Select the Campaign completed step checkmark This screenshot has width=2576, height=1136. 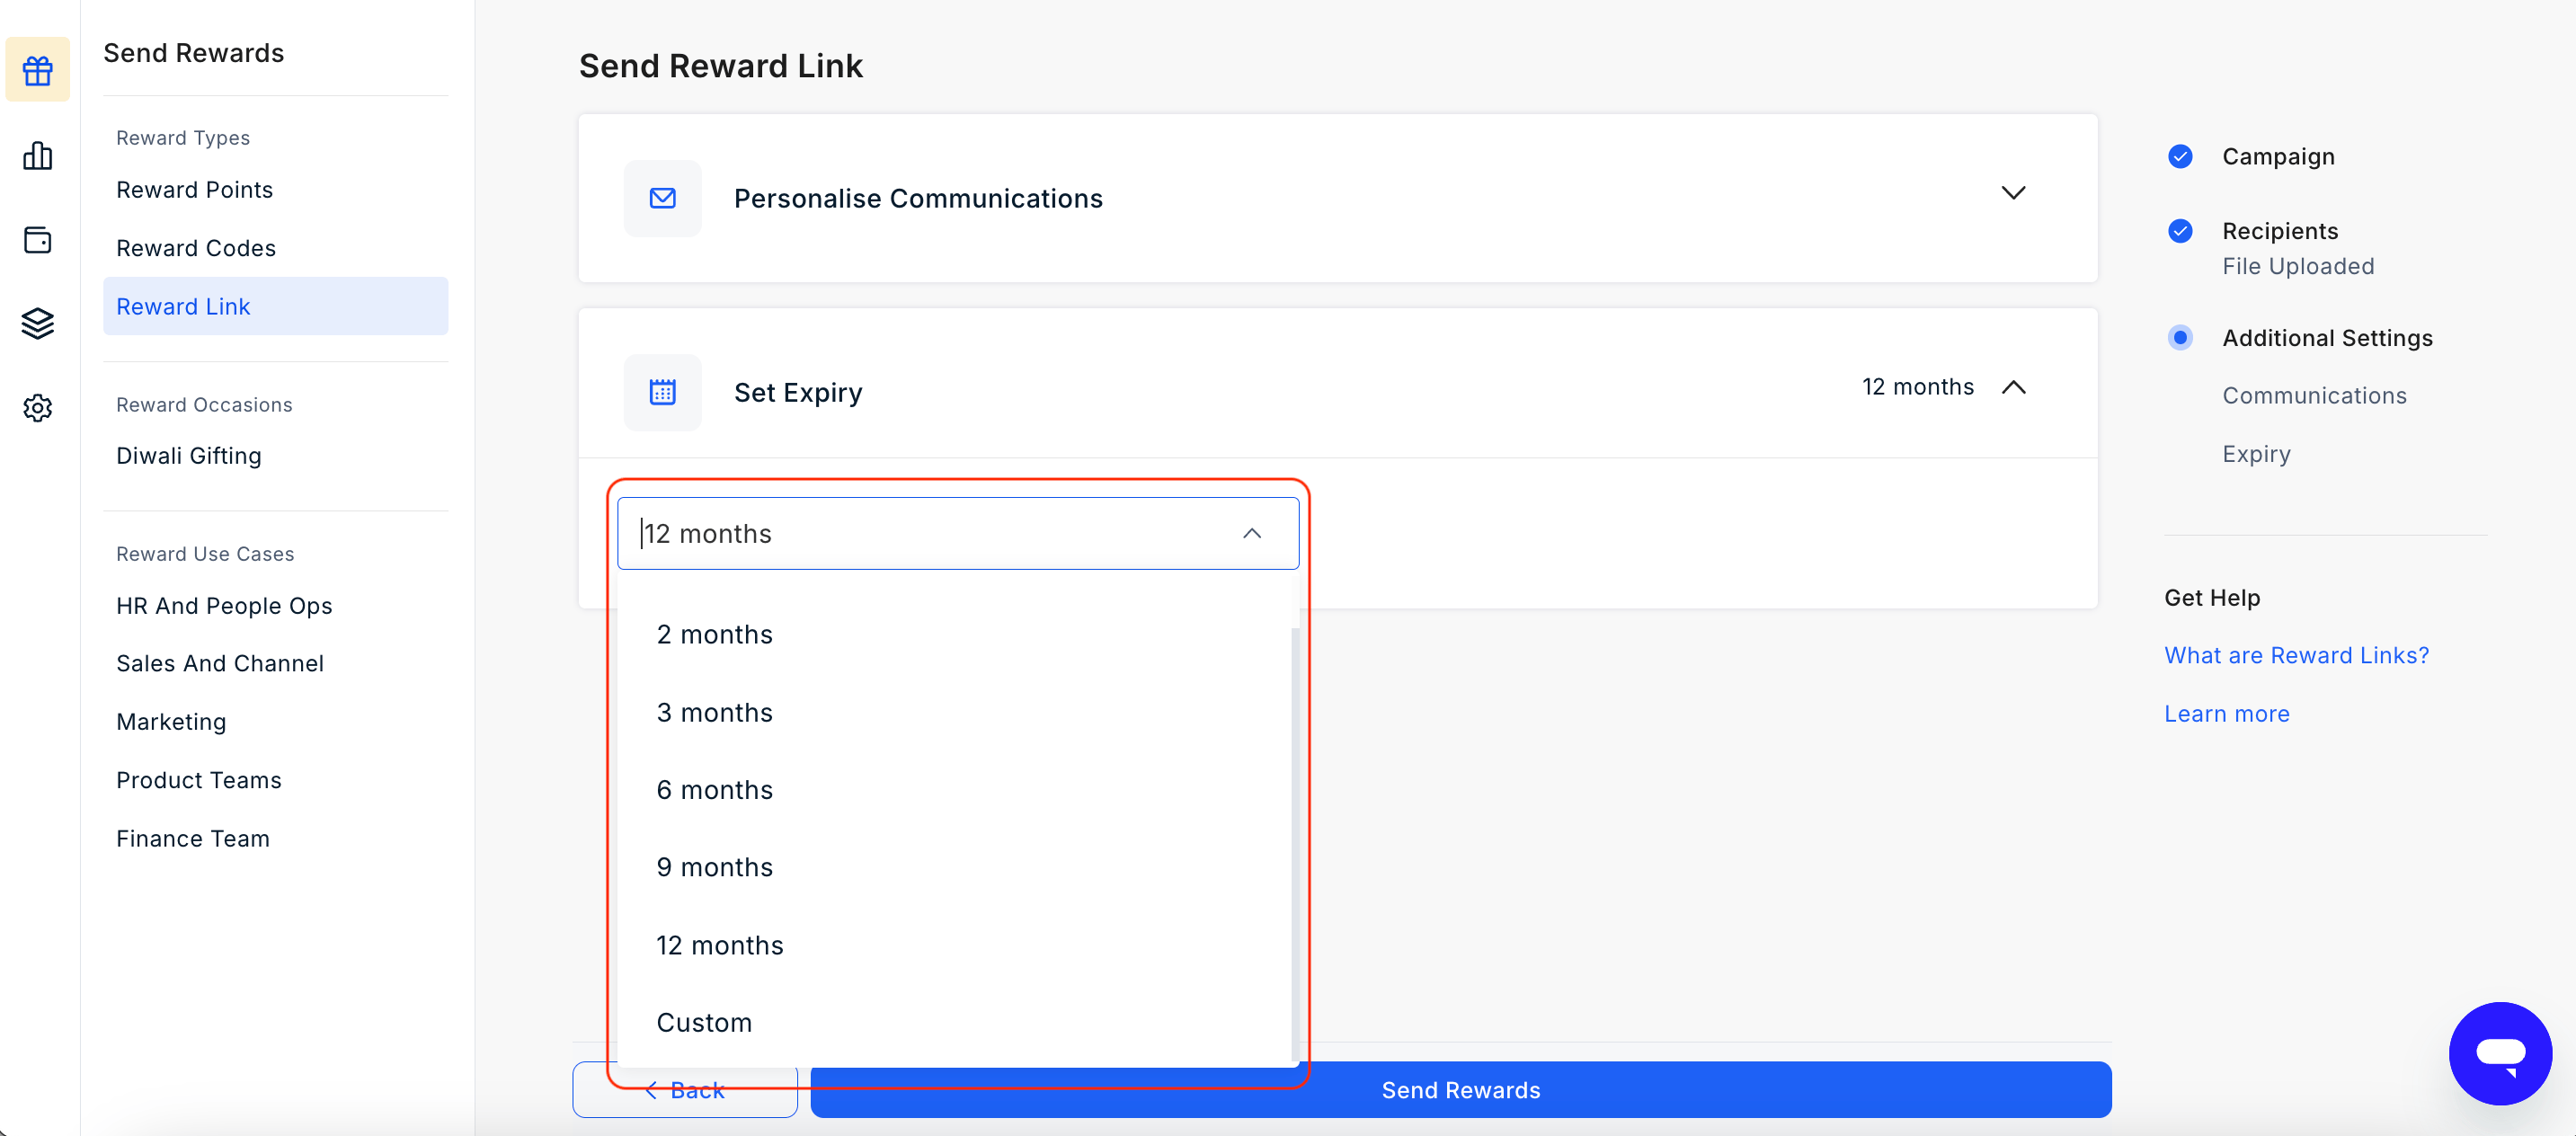click(2180, 156)
